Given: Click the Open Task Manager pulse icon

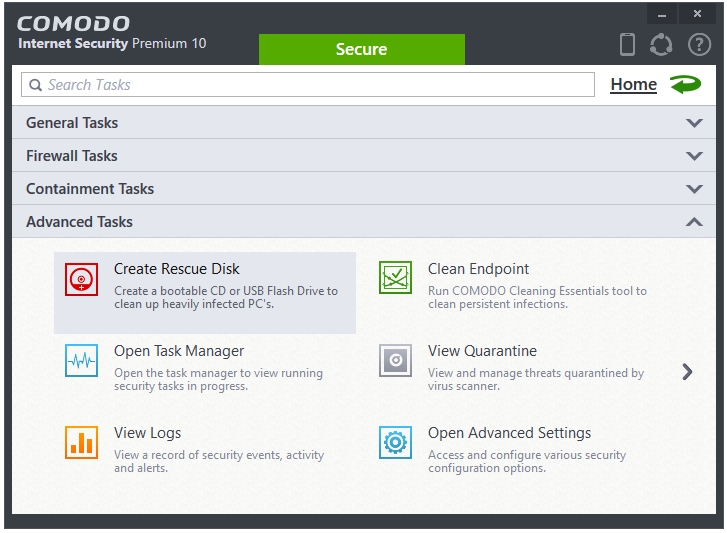Looking at the screenshot, I should point(81,360).
